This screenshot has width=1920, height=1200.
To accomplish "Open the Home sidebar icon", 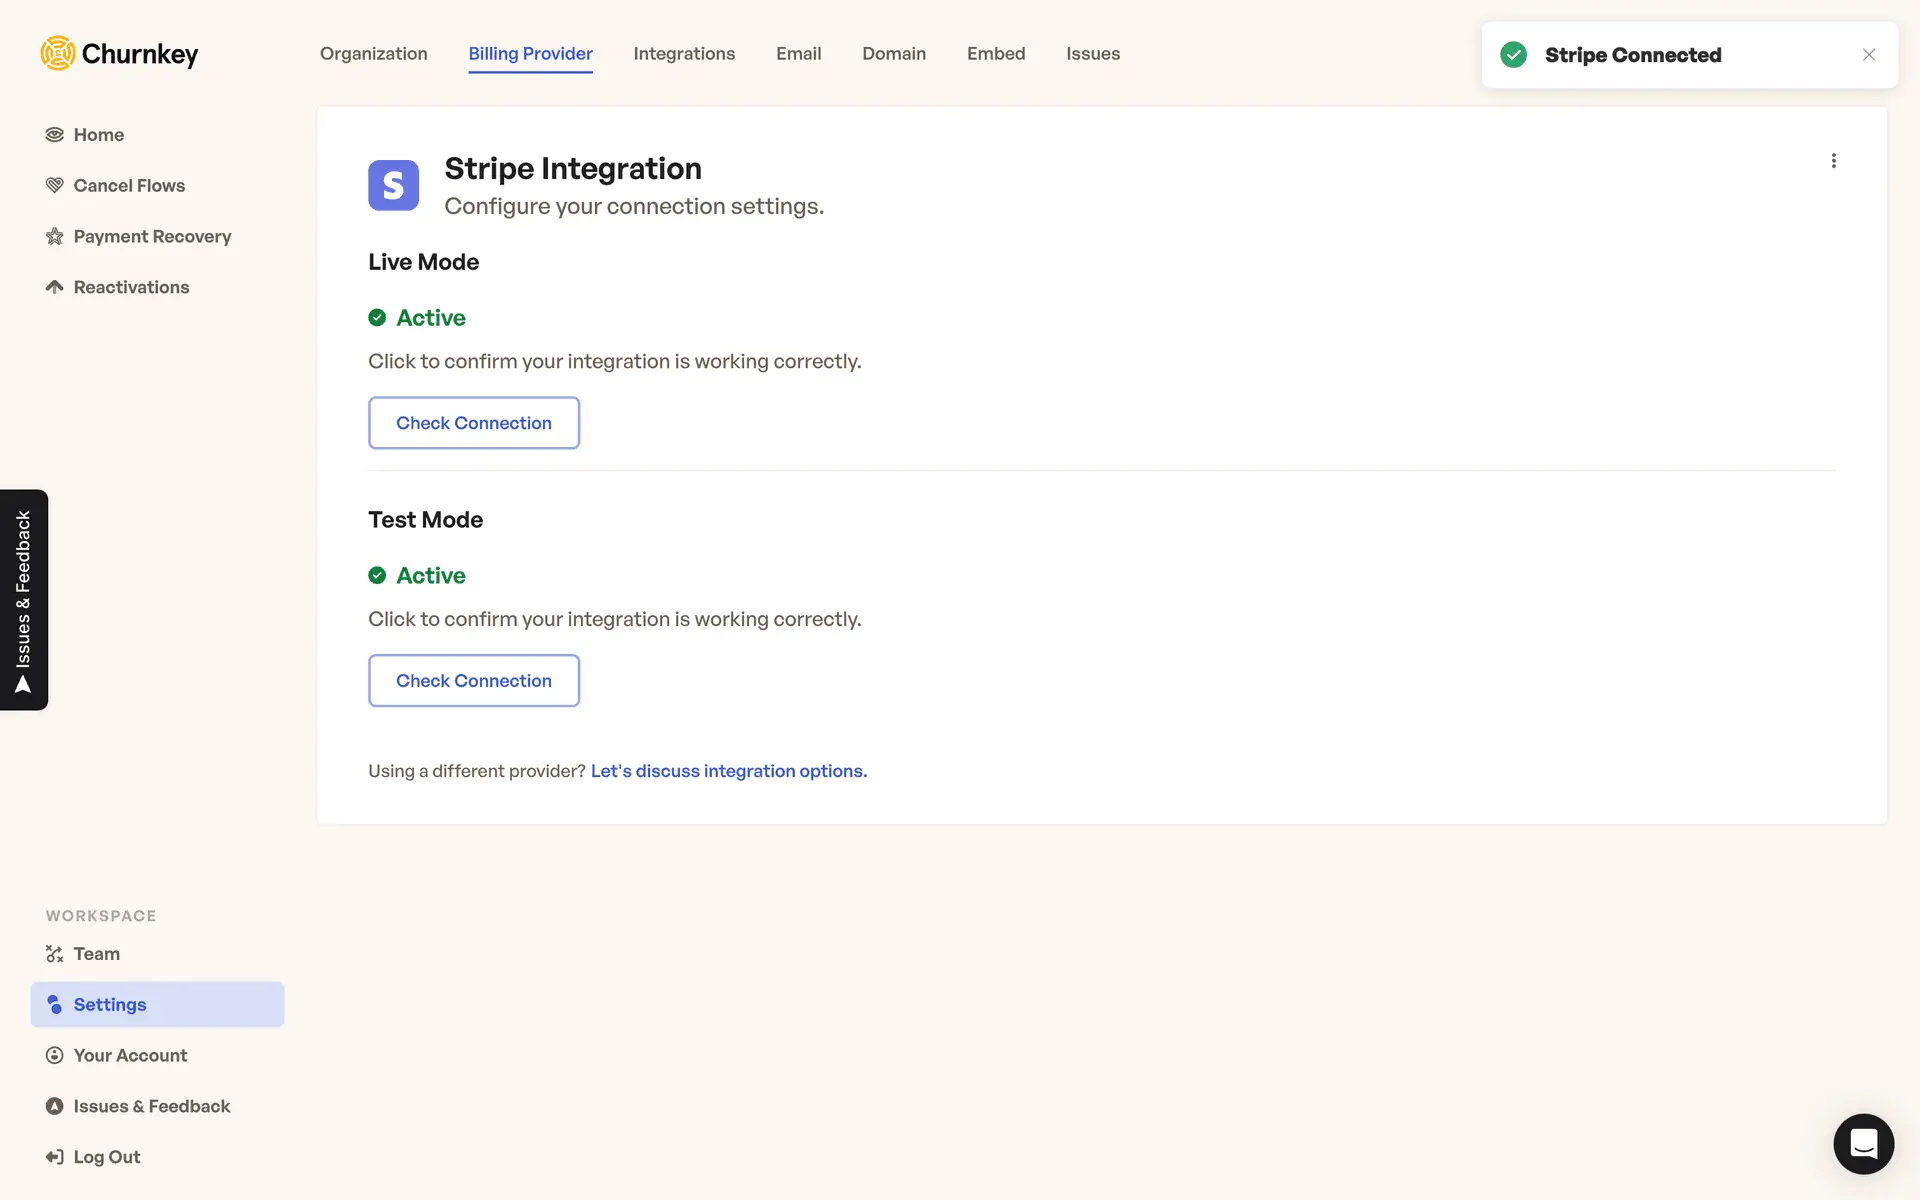I will [x=55, y=135].
